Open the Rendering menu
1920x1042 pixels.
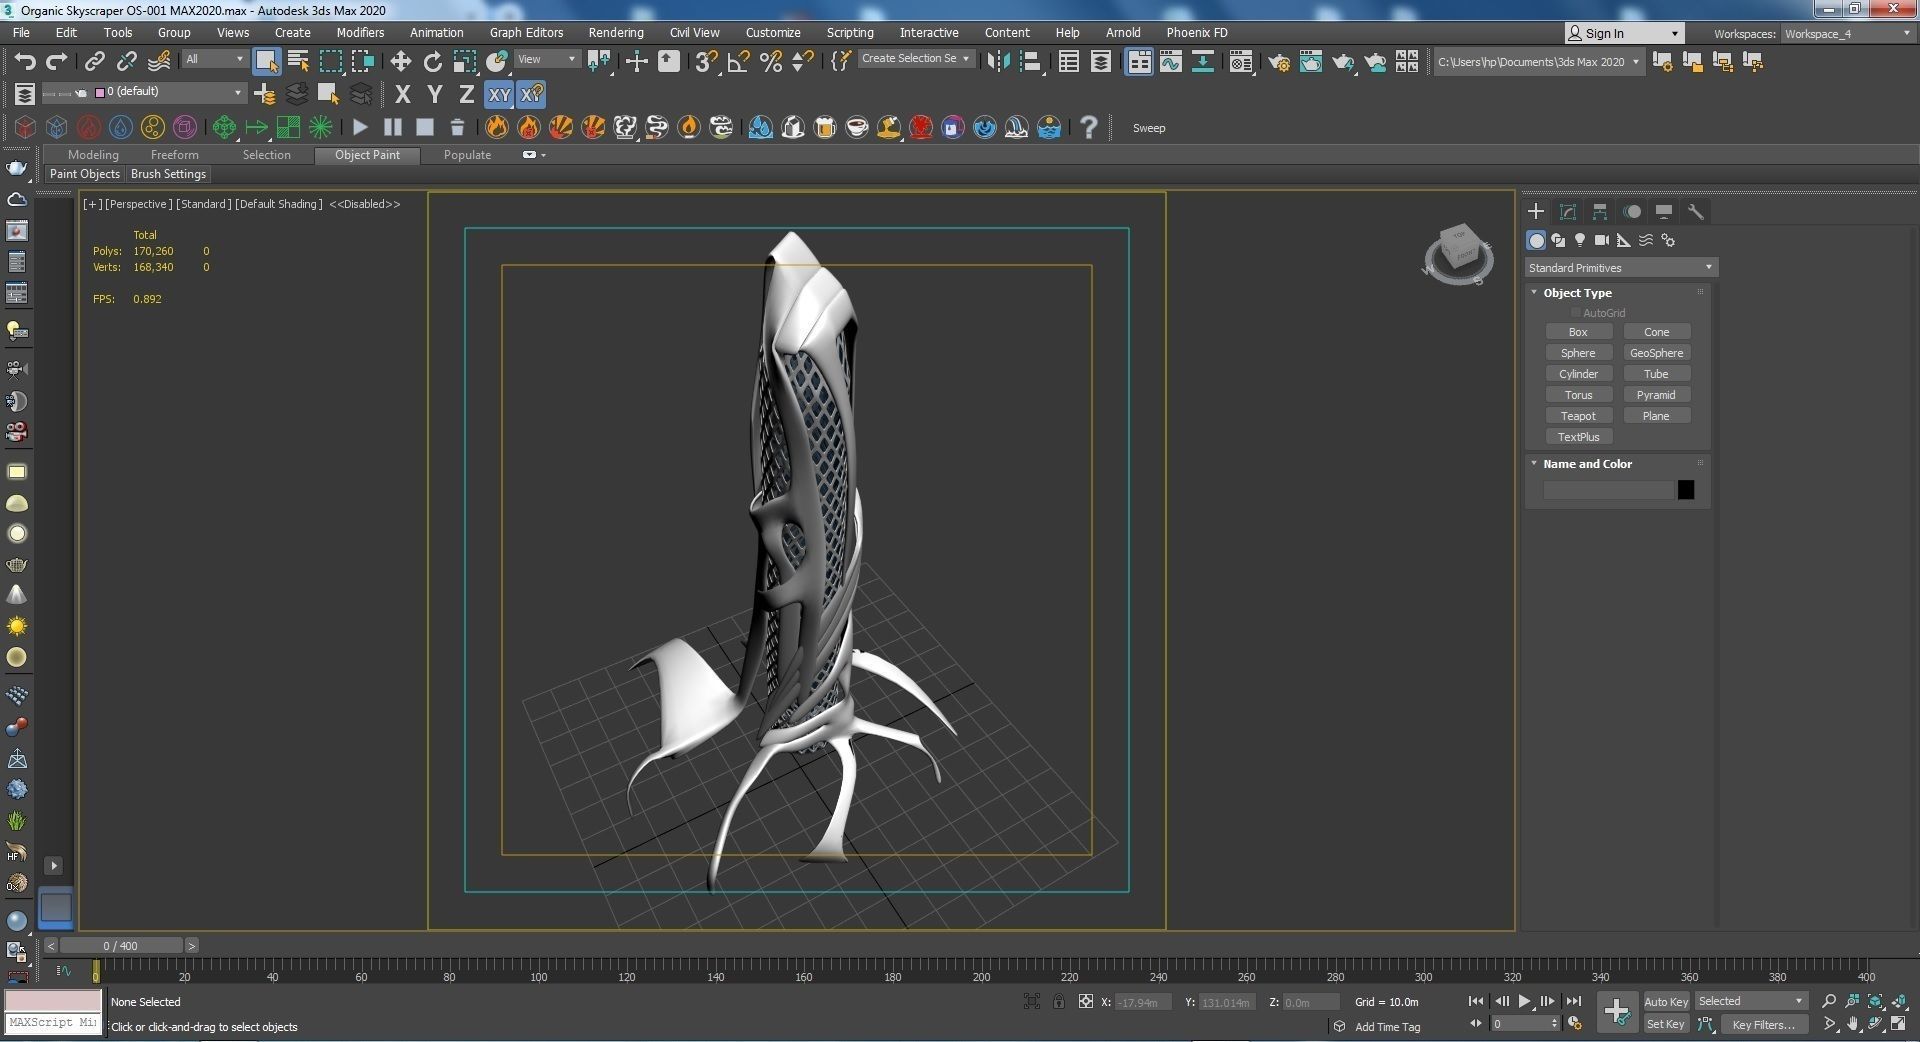616,32
